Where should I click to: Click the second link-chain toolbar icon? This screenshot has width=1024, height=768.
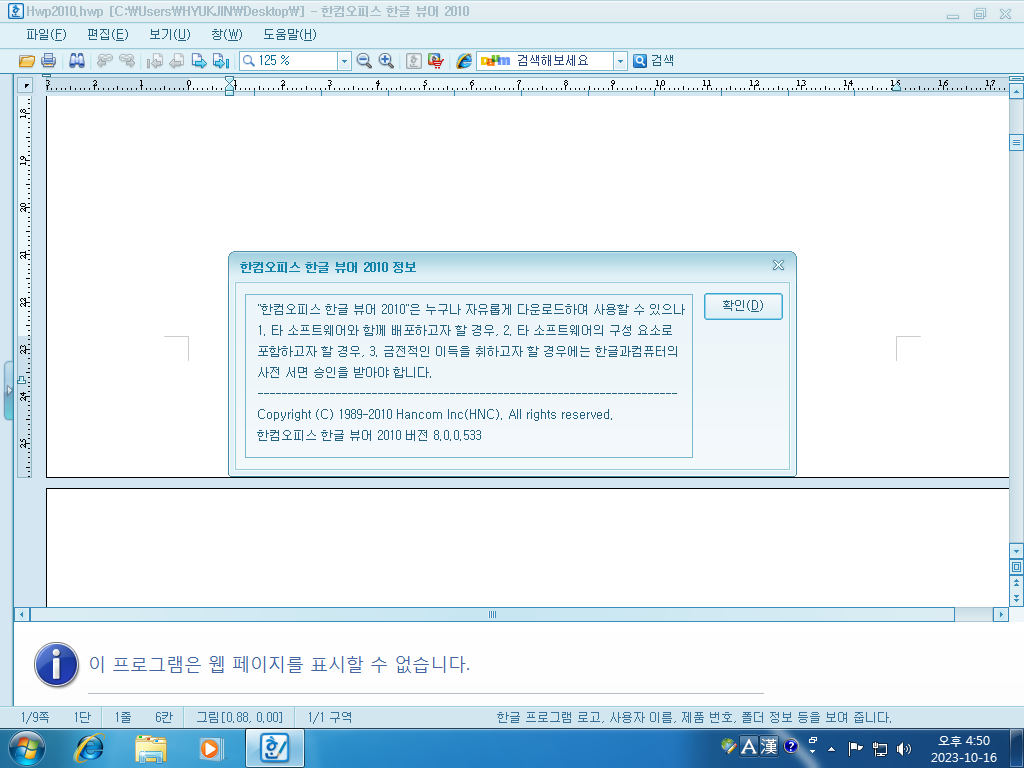coord(127,61)
